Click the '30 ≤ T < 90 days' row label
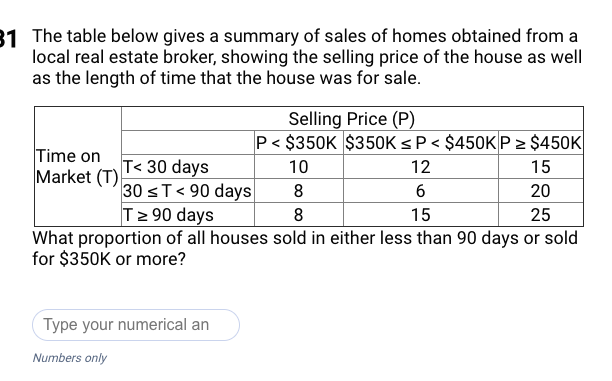This screenshot has height=381, width=612. click(188, 191)
